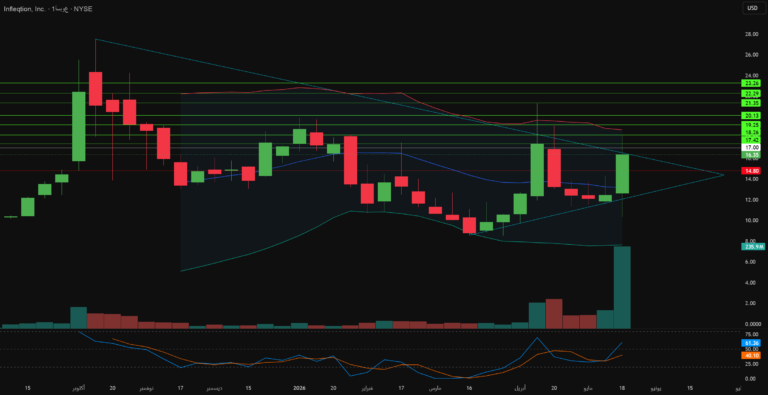The width and height of the screenshot is (768, 395).
Task: Select the tall green October candle
Action: pos(78,126)
